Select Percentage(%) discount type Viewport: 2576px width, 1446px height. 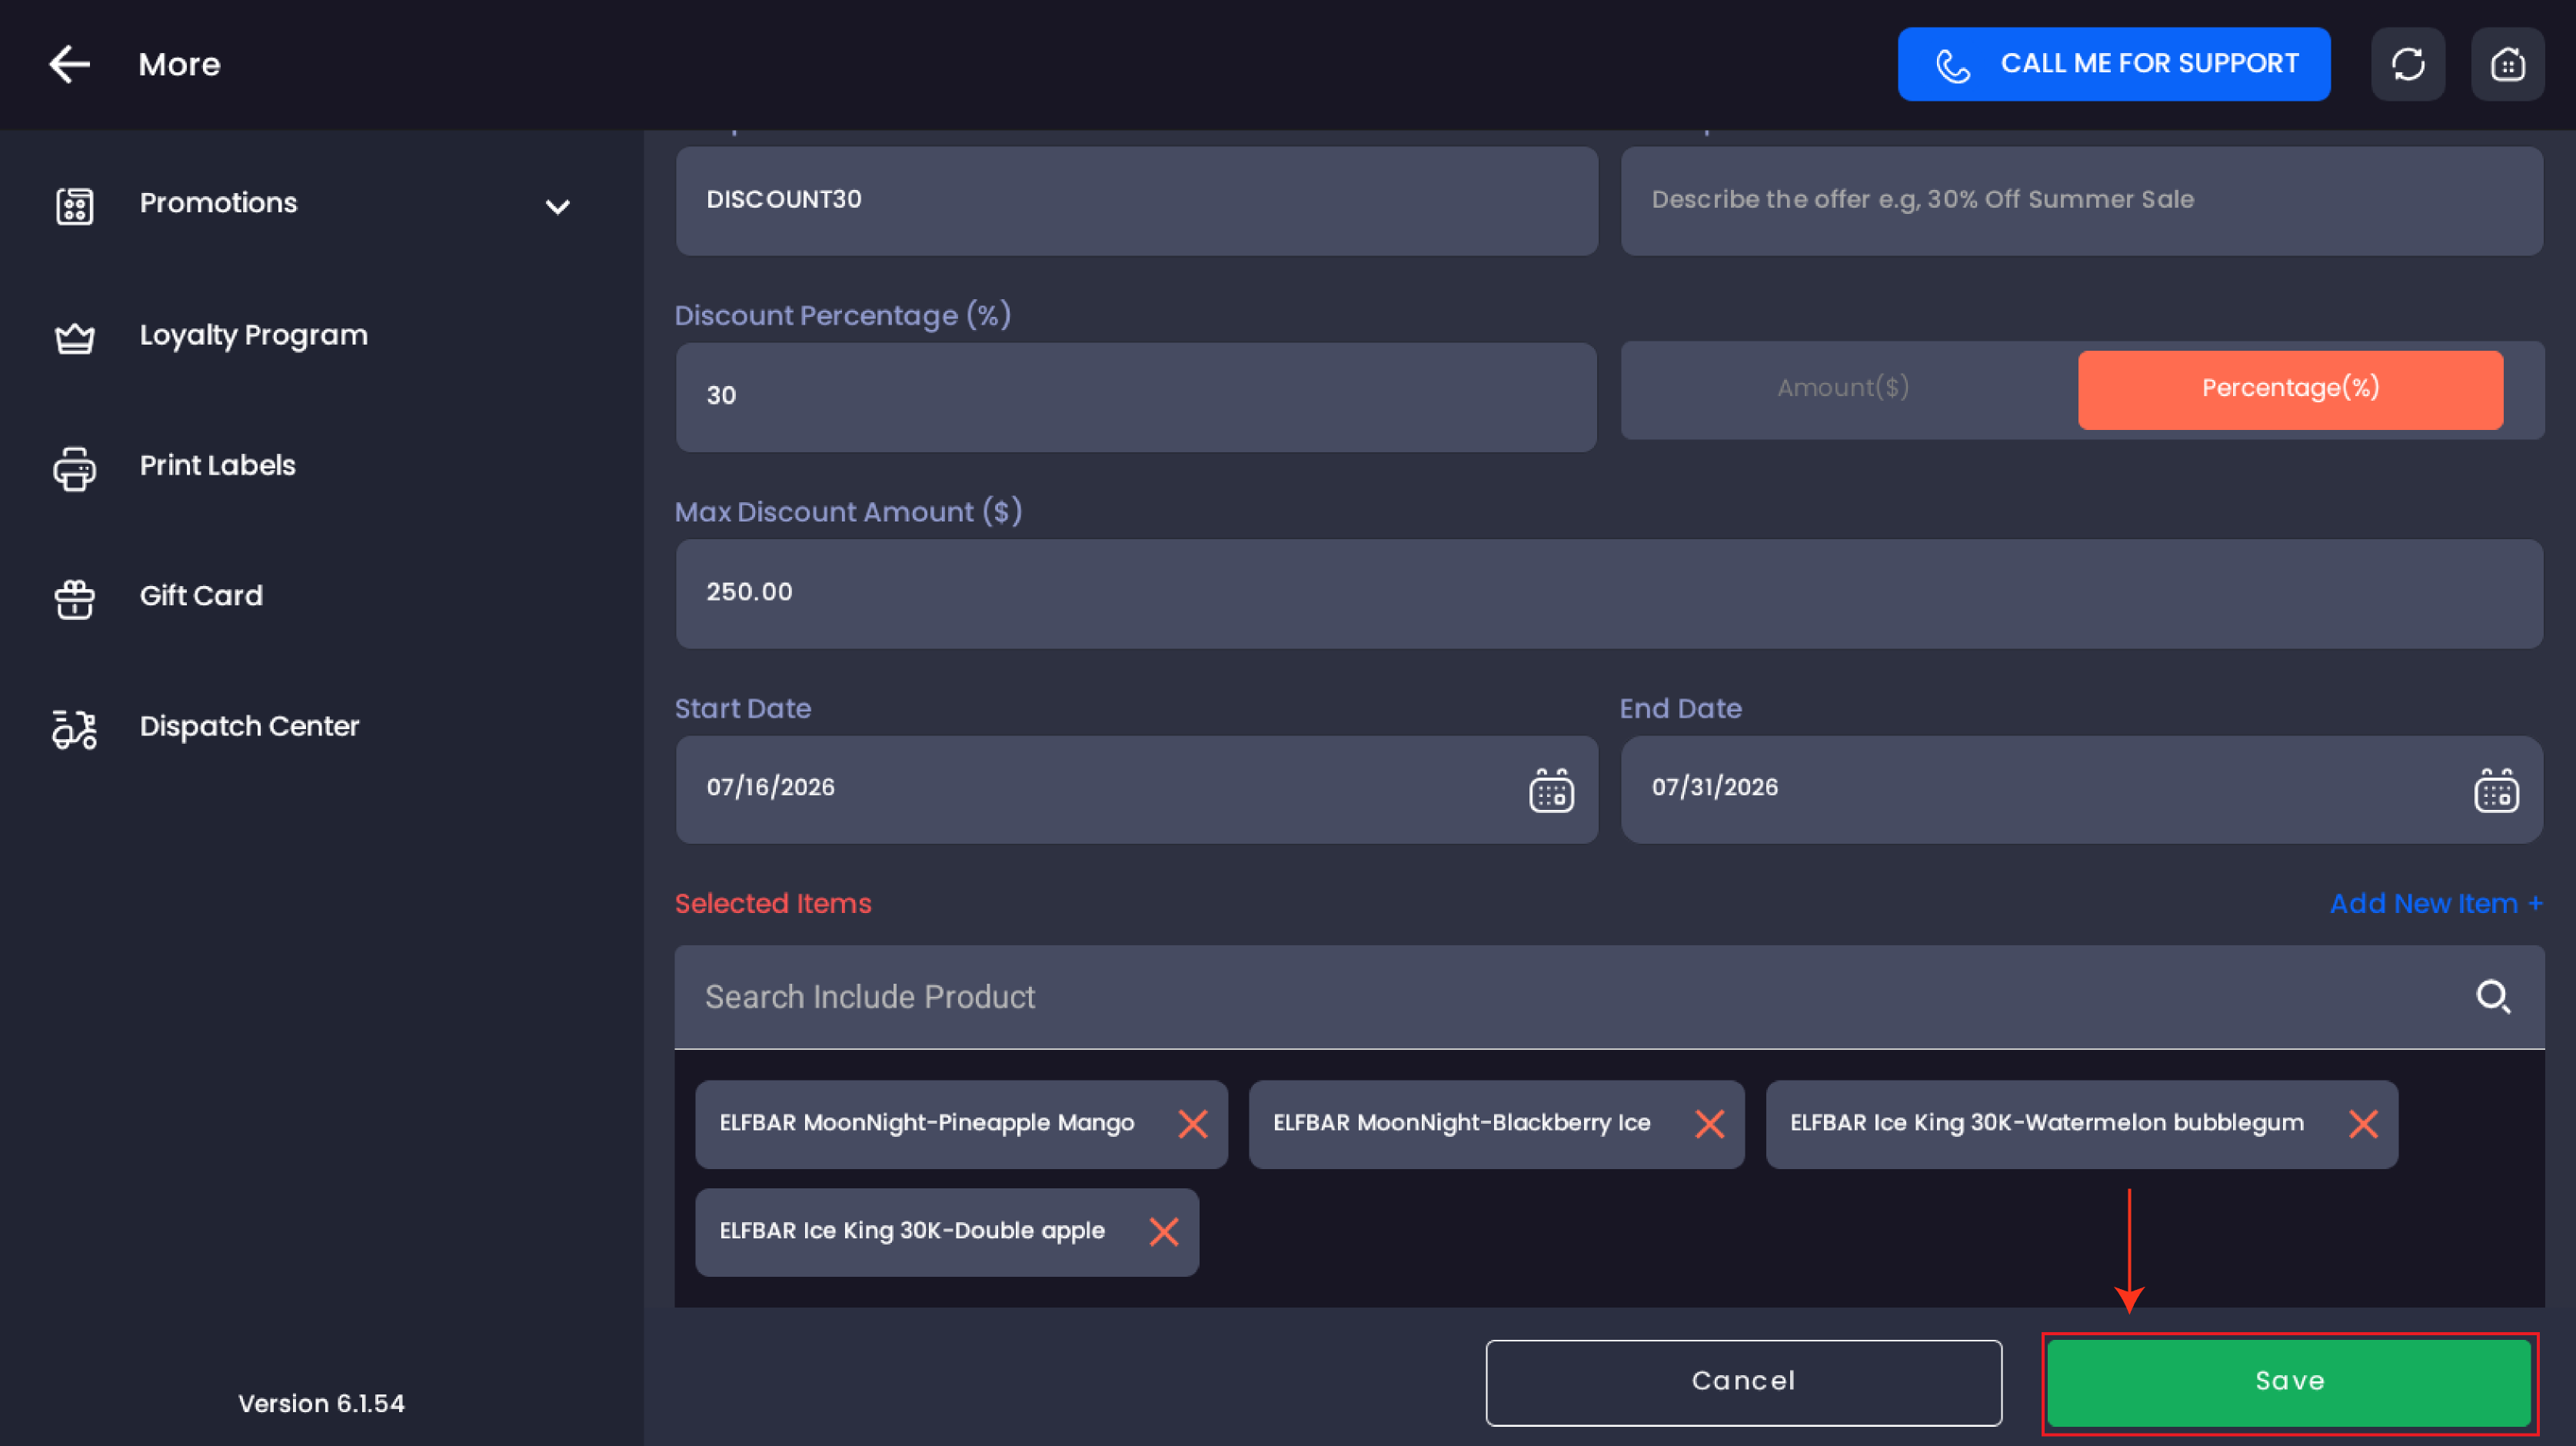[2290, 389]
